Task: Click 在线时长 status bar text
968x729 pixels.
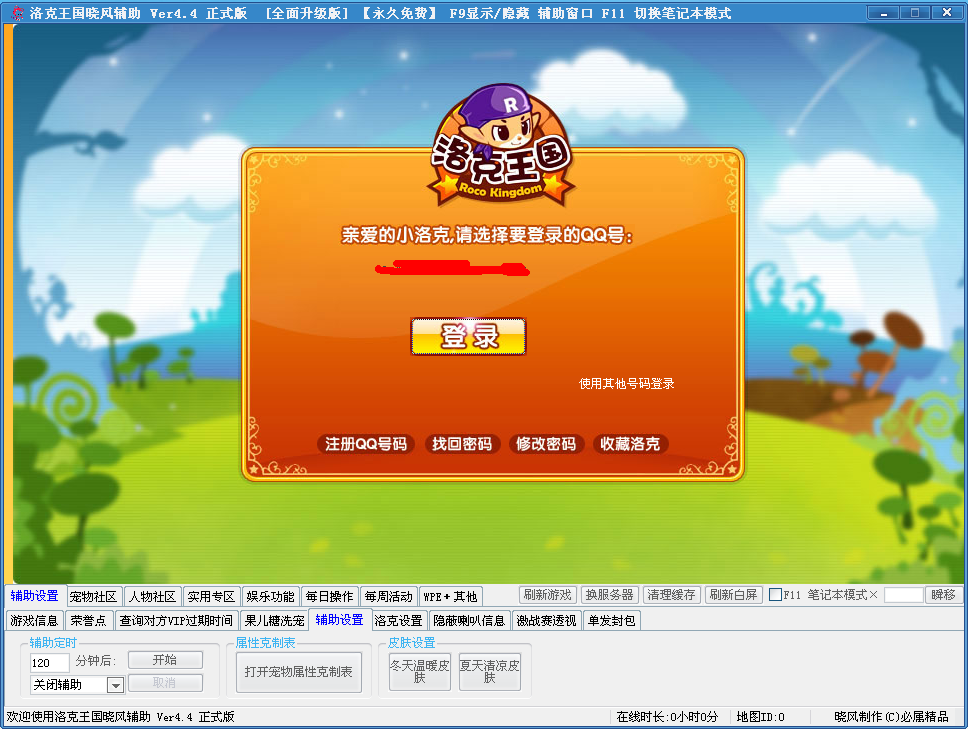Action: click(667, 717)
